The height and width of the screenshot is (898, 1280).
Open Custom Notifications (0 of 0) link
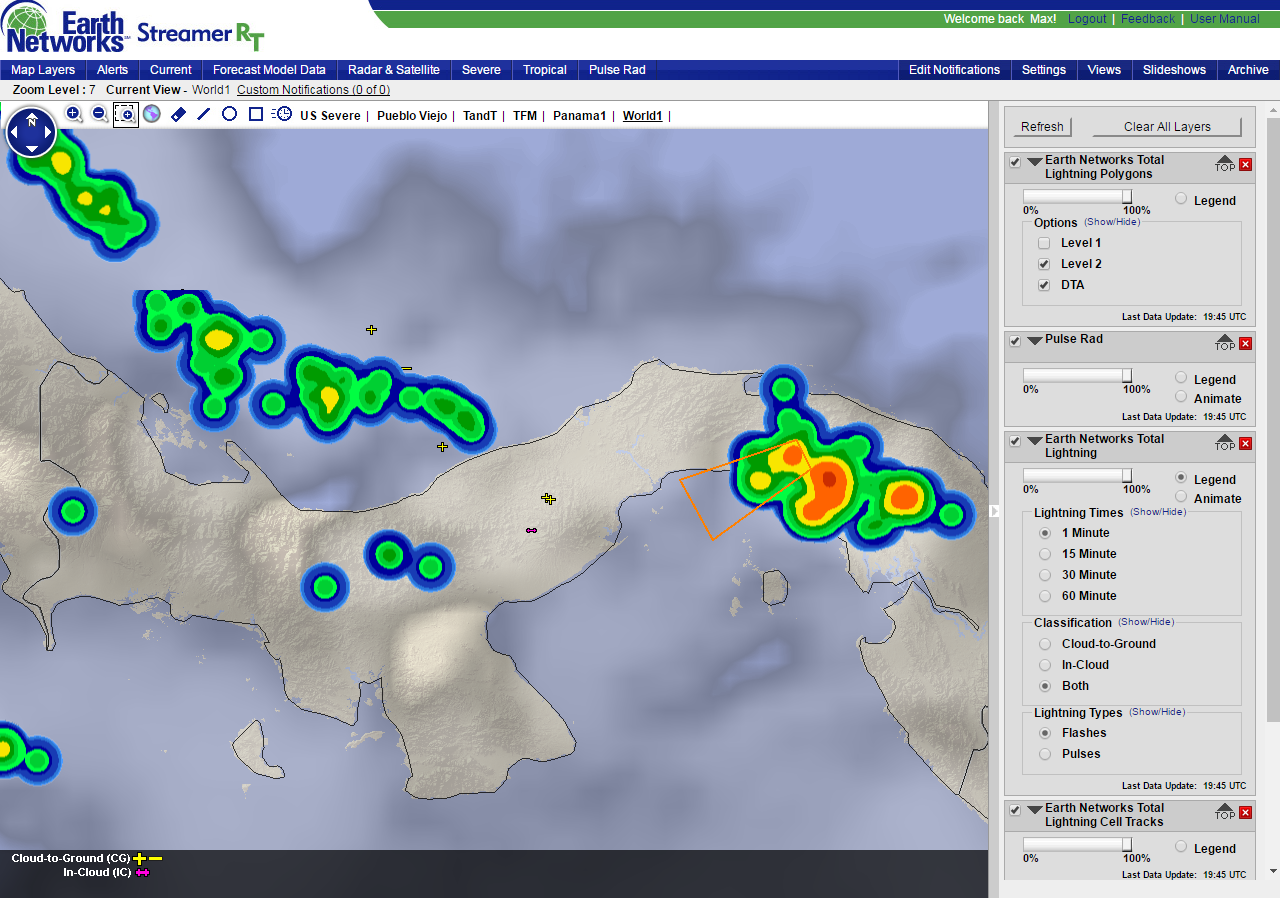coord(313,90)
